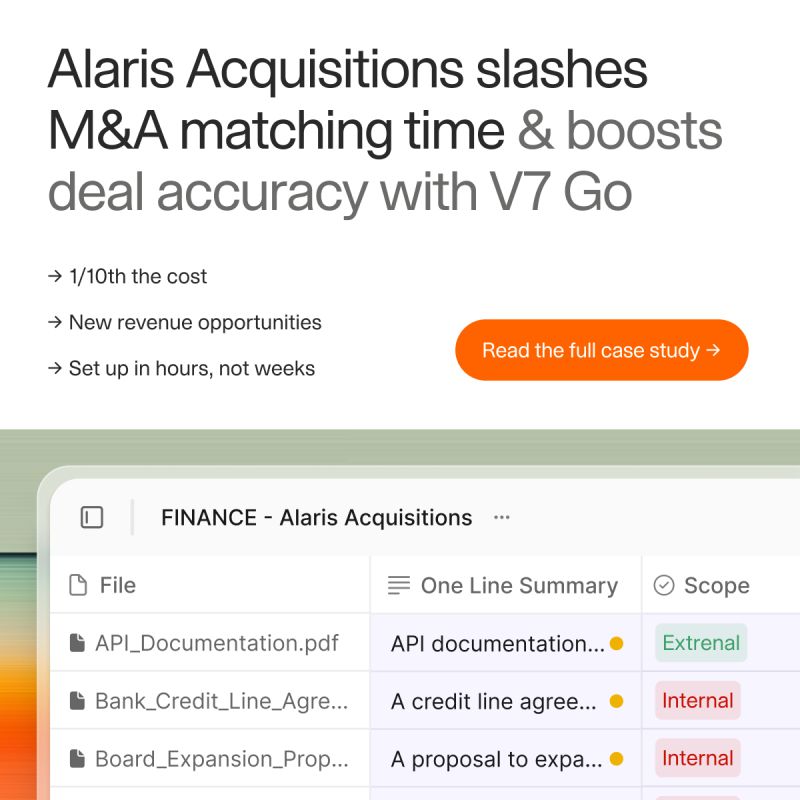Screen dimensions: 800x800
Task: Select Internal tag in Bank_Credit_Line row
Action: [x=697, y=701]
